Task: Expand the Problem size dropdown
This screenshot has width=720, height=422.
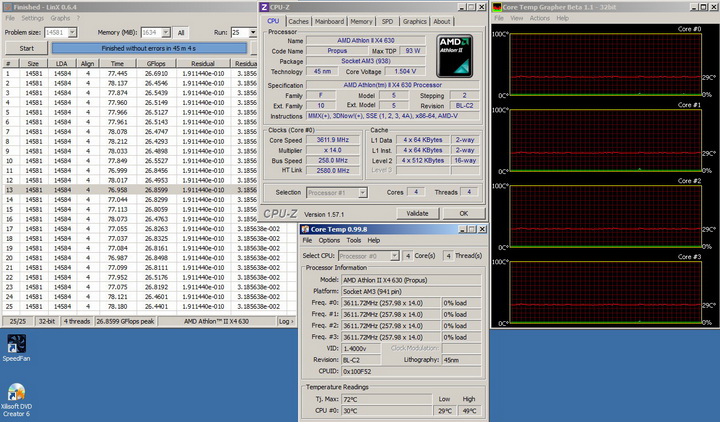Action: [70, 33]
